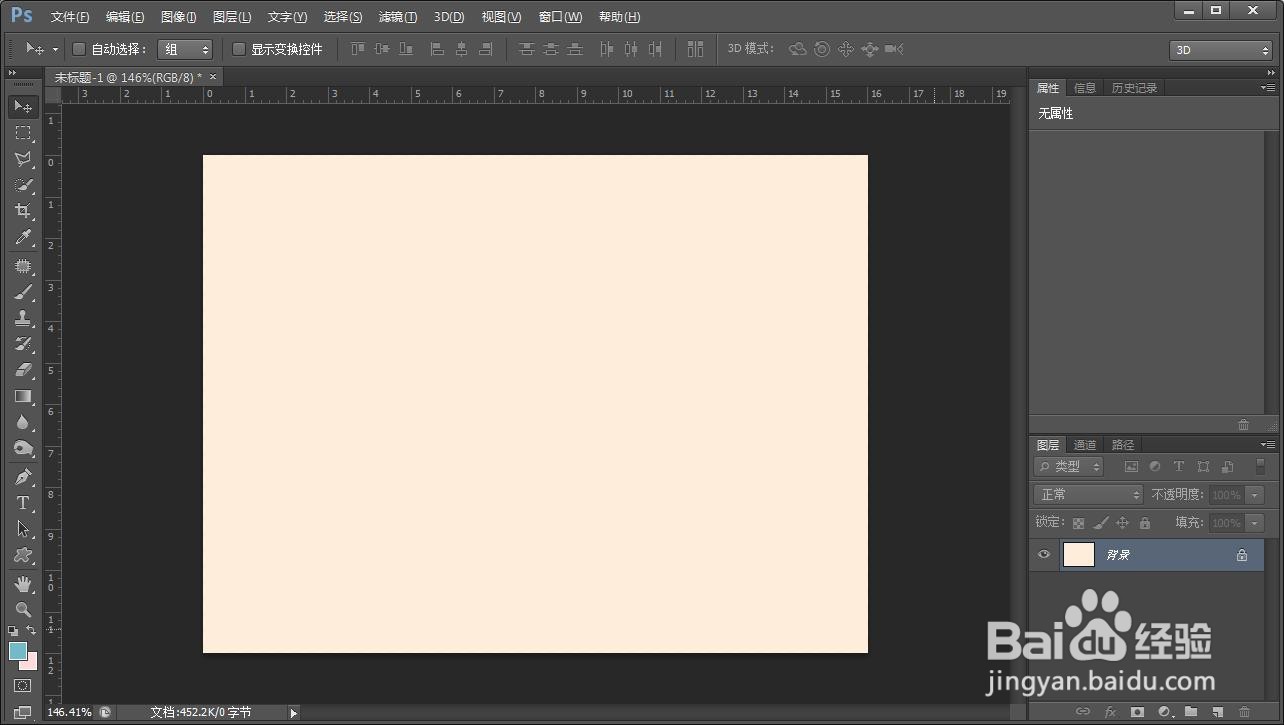The image size is (1284, 725).
Task: Open the status bar info arrow
Action: pyautogui.click(x=293, y=713)
